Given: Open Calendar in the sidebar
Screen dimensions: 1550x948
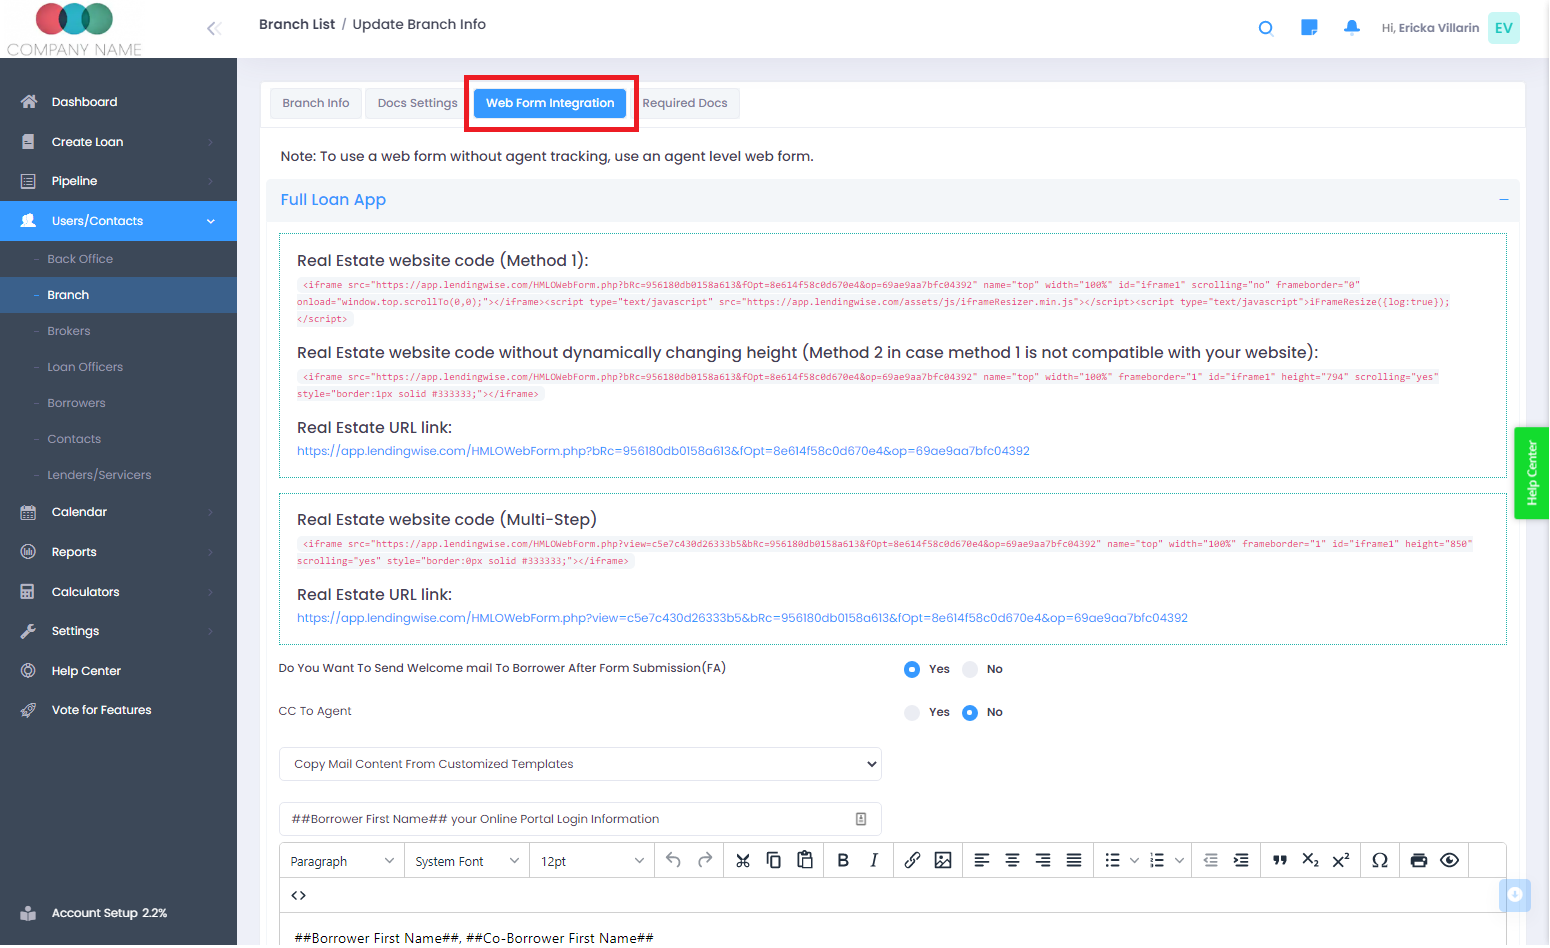Looking at the screenshot, I should (x=118, y=512).
